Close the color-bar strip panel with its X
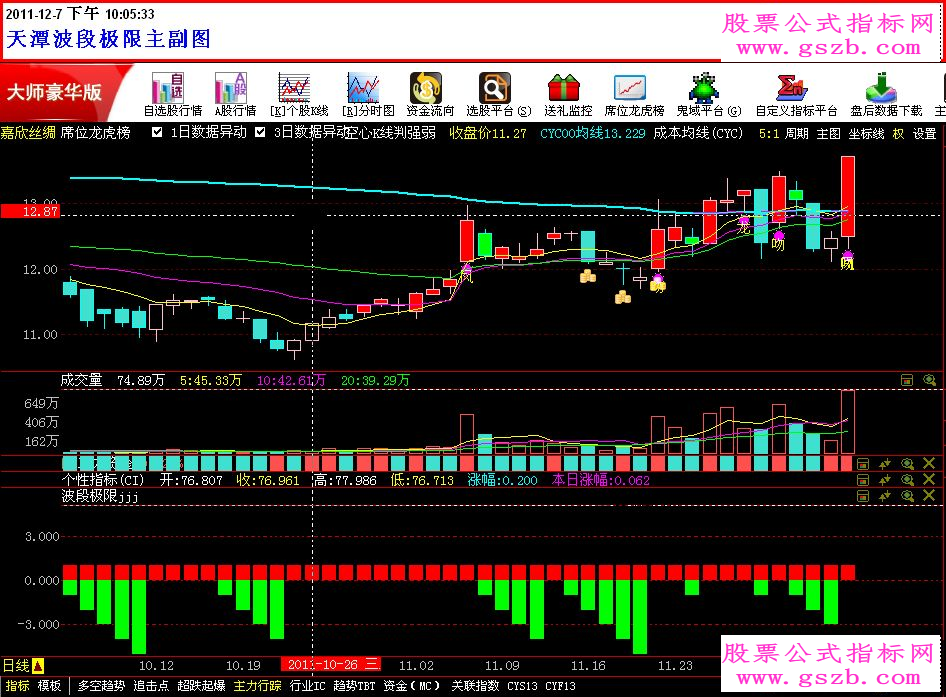The image size is (946, 697). point(929,463)
